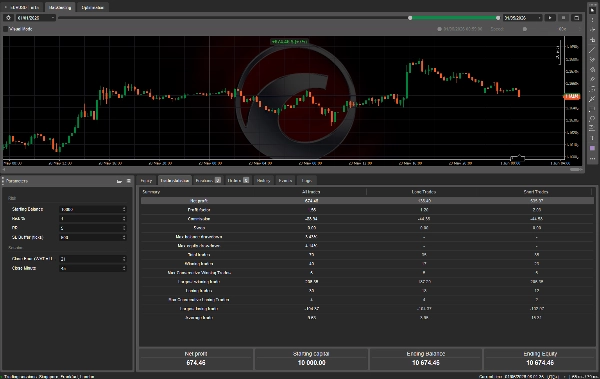The image size is (600, 379).
Task: Click the play backtest button
Action: 550,18
